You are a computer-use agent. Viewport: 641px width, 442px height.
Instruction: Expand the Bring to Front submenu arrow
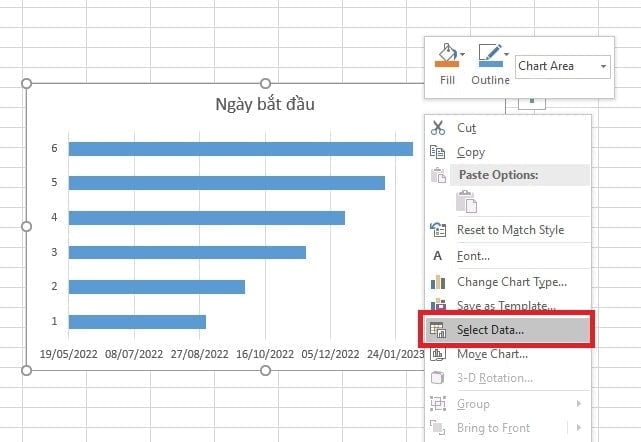click(x=578, y=428)
